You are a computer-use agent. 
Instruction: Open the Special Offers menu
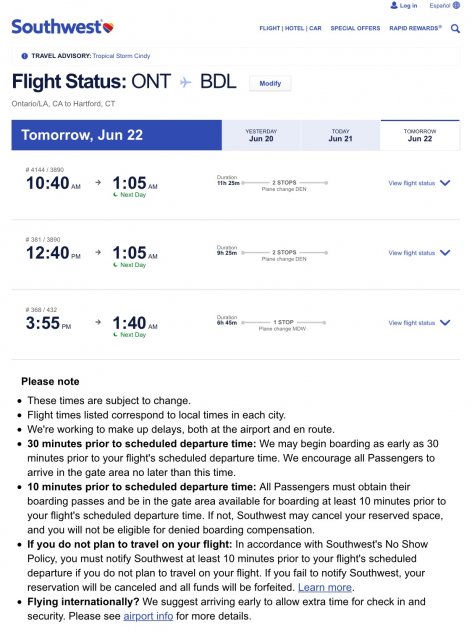point(355,28)
